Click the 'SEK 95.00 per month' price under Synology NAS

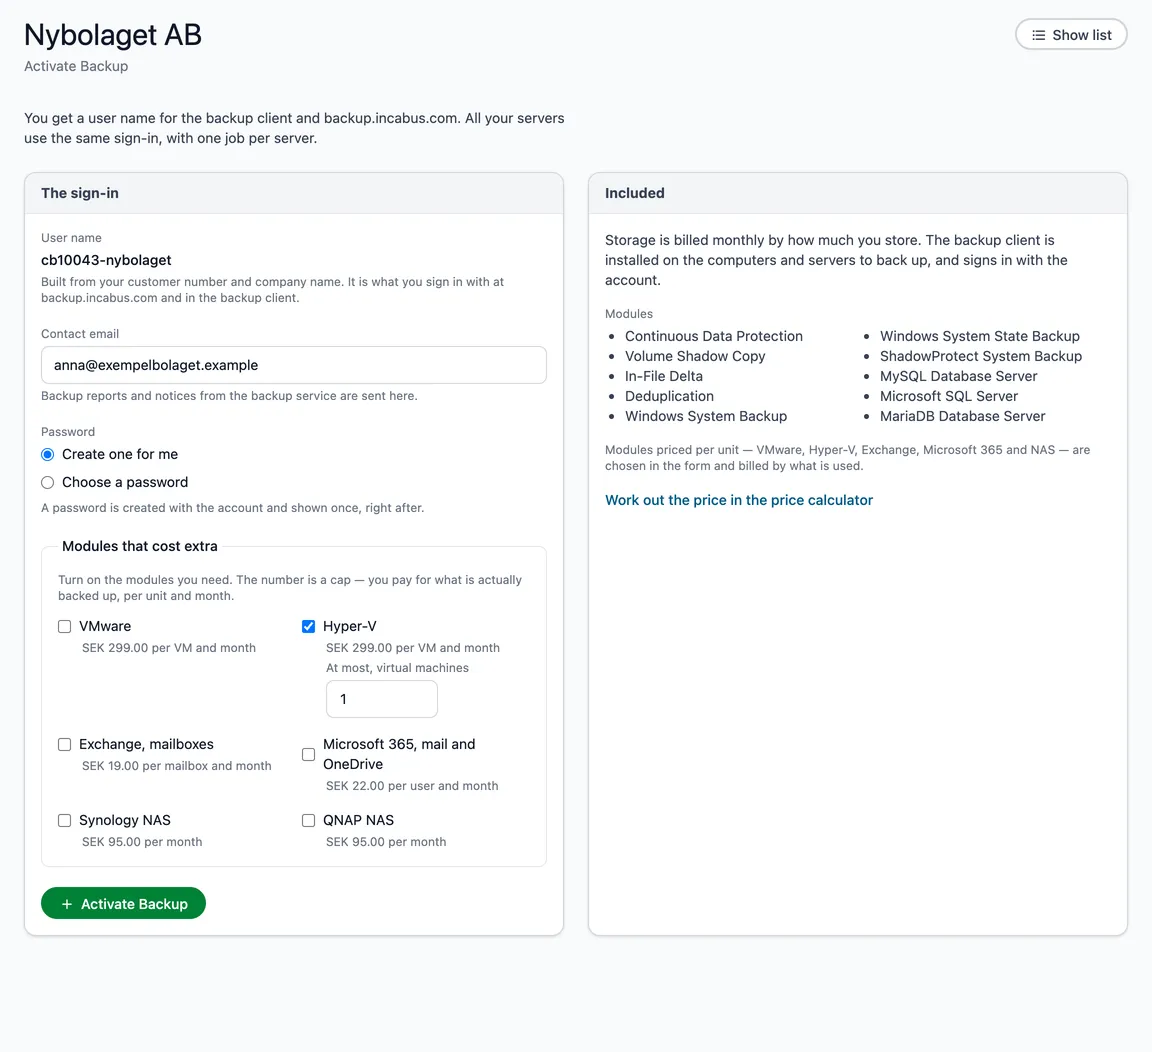142,841
